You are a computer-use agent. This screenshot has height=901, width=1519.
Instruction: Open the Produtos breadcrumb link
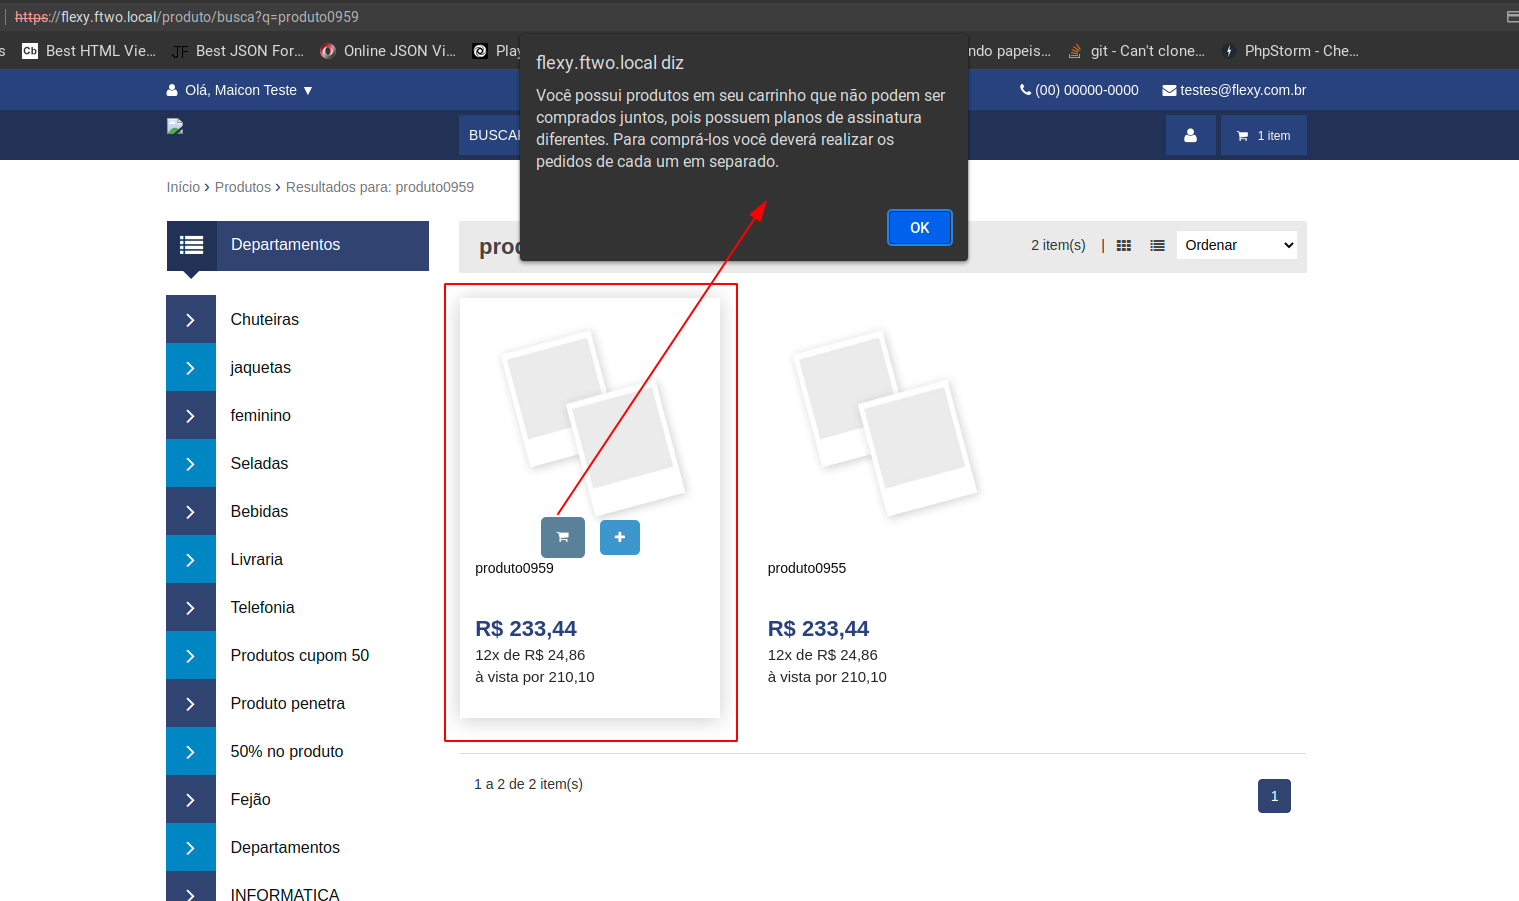click(242, 187)
